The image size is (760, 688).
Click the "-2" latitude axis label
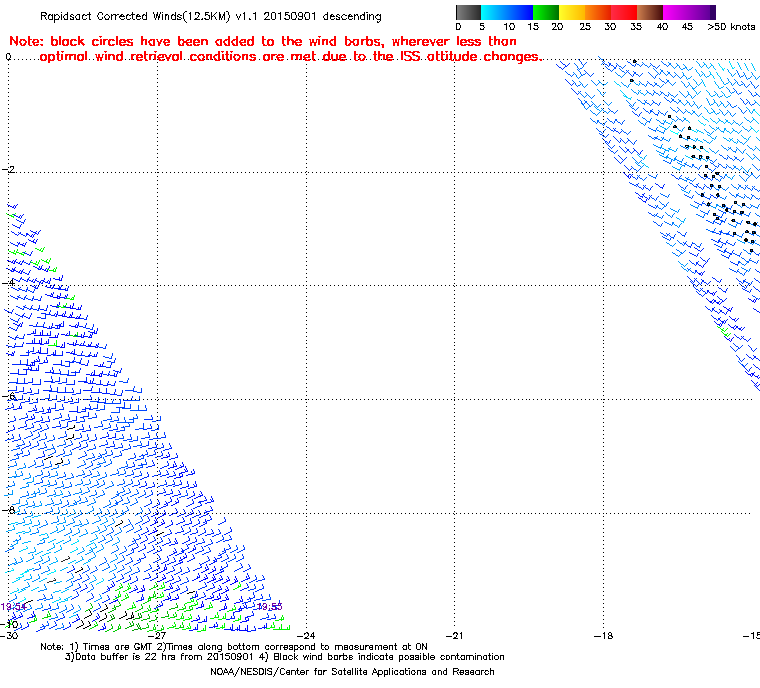(8, 169)
